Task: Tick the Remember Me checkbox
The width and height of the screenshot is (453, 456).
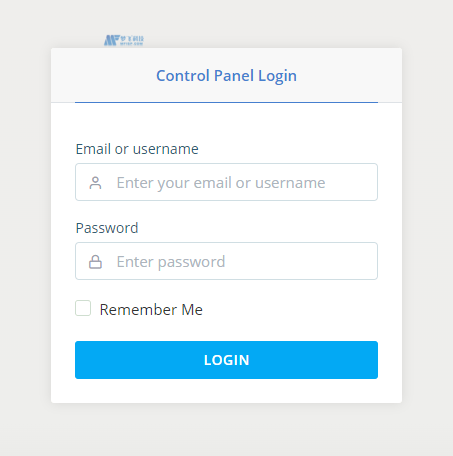Action: (83, 308)
